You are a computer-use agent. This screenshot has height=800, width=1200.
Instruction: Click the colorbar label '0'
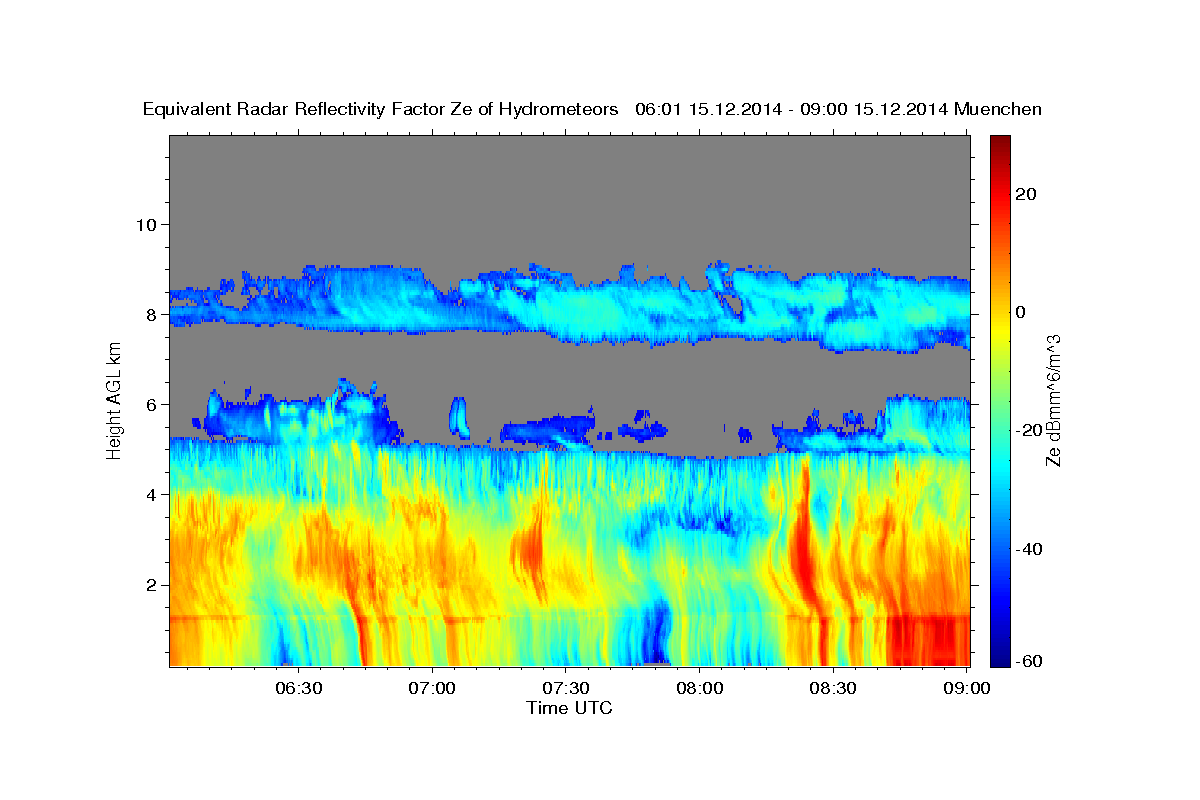pyautogui.click(x=1020, y=312)
